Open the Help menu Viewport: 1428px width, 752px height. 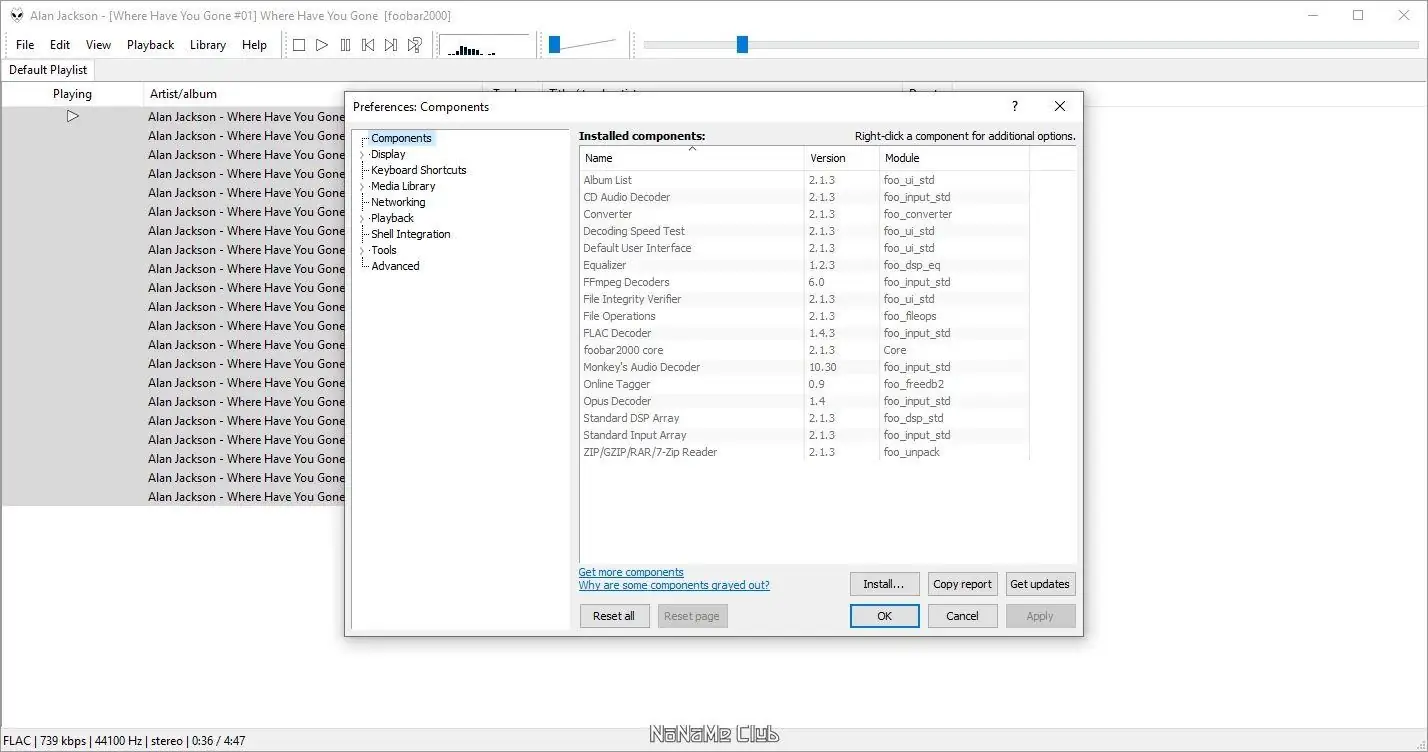[x=254, y=45]
